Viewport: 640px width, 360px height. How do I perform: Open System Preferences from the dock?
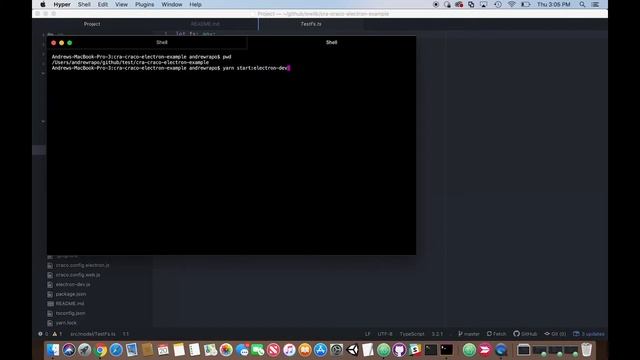coord(336,350)
